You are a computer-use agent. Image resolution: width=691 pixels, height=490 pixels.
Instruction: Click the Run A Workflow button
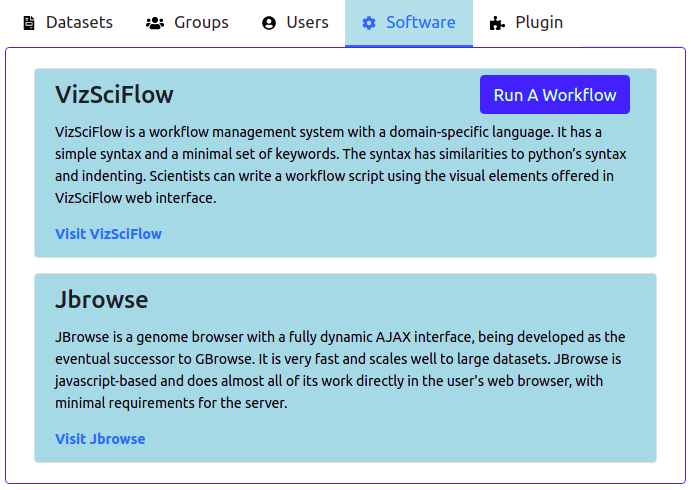click(x=555, y=95)
